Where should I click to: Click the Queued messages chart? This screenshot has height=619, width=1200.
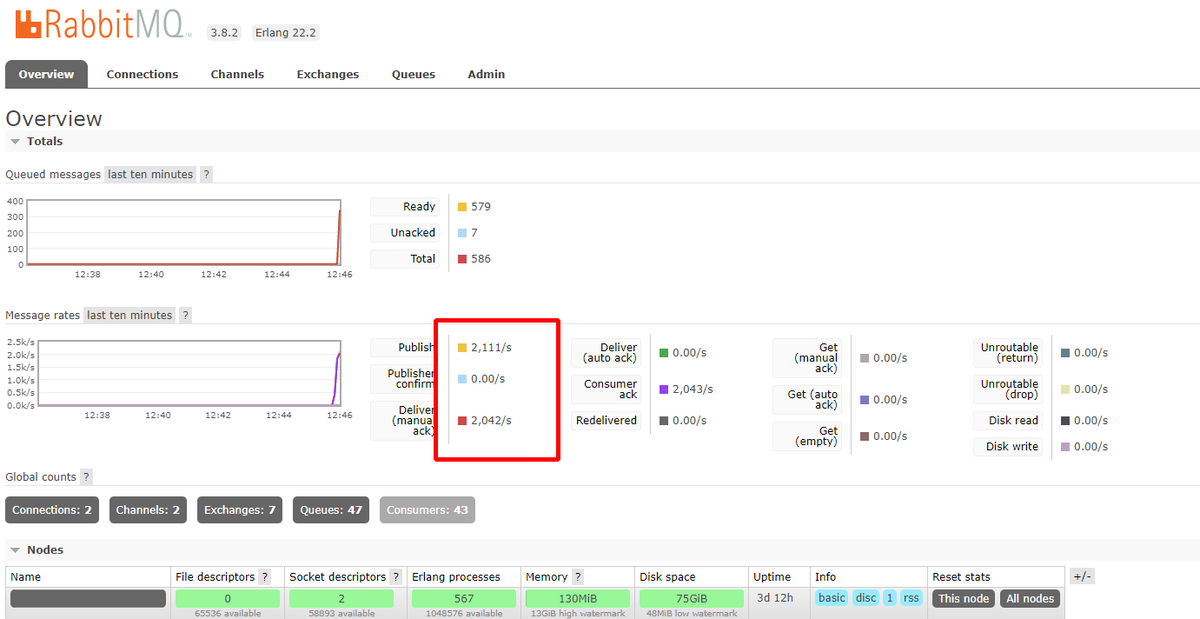click(x=184, y=232)
